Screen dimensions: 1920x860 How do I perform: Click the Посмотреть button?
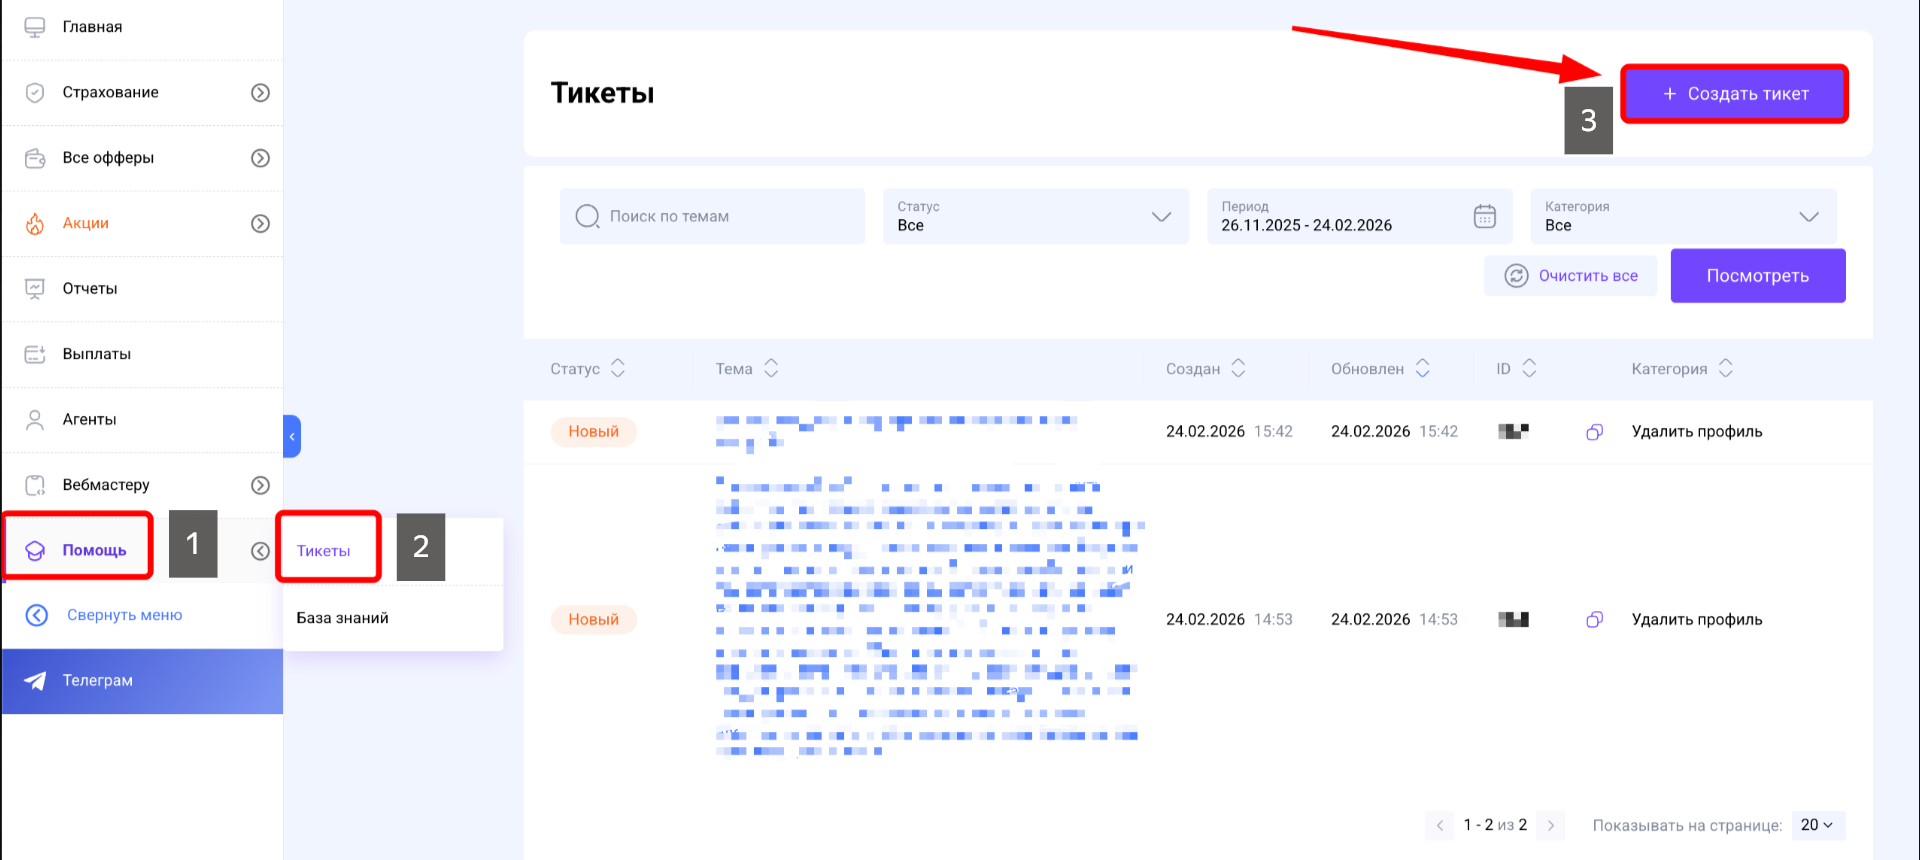pyautogui.click(x=1757, y=276)
